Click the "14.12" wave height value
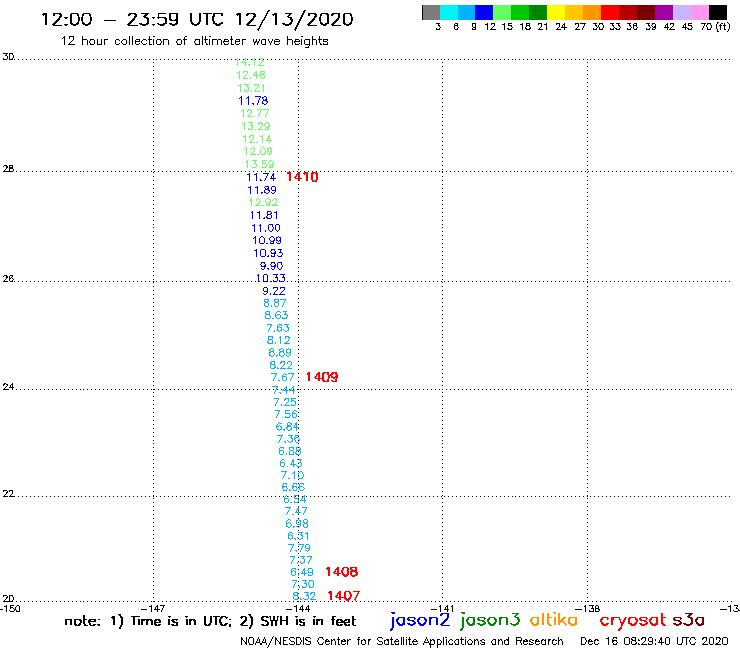 click(249, 62)
